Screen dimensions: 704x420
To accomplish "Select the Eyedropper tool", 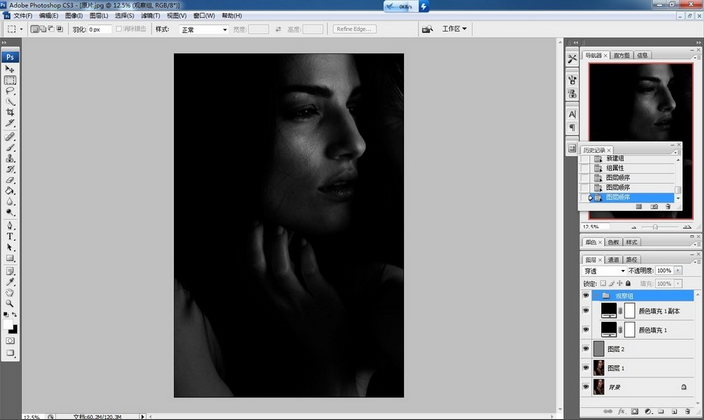I will click(x=10, y=282).
